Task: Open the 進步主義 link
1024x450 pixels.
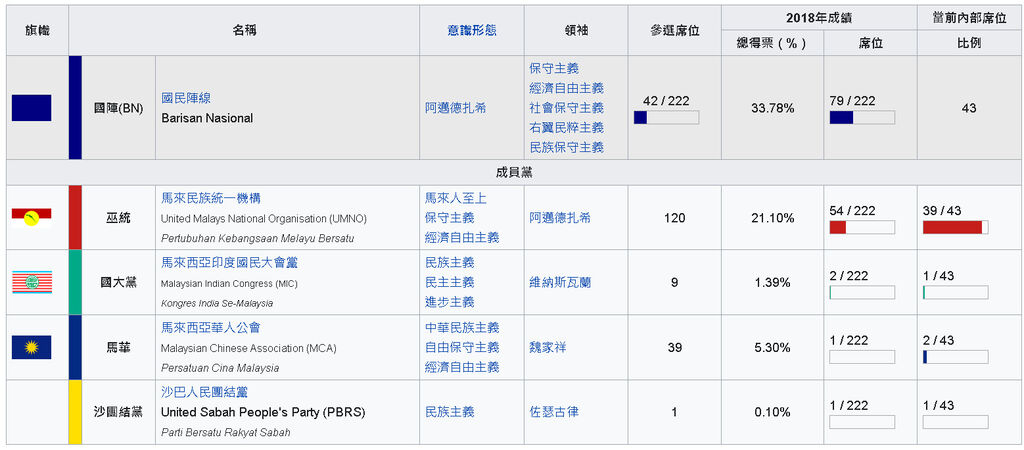Action: [x=450, y=302]
